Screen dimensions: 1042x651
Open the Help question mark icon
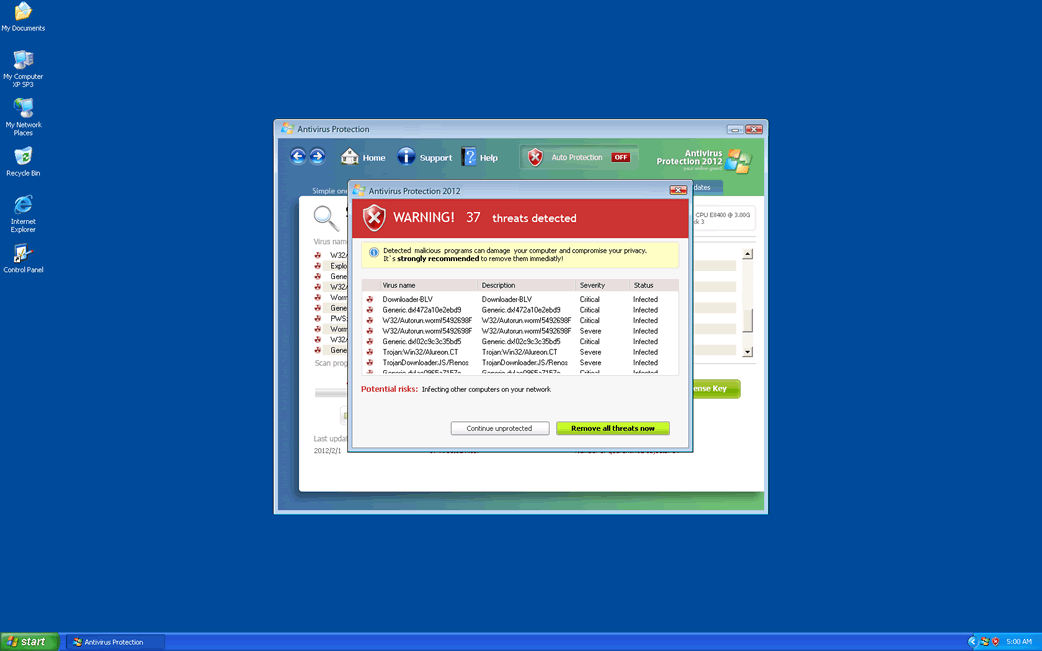coord(469,157)
